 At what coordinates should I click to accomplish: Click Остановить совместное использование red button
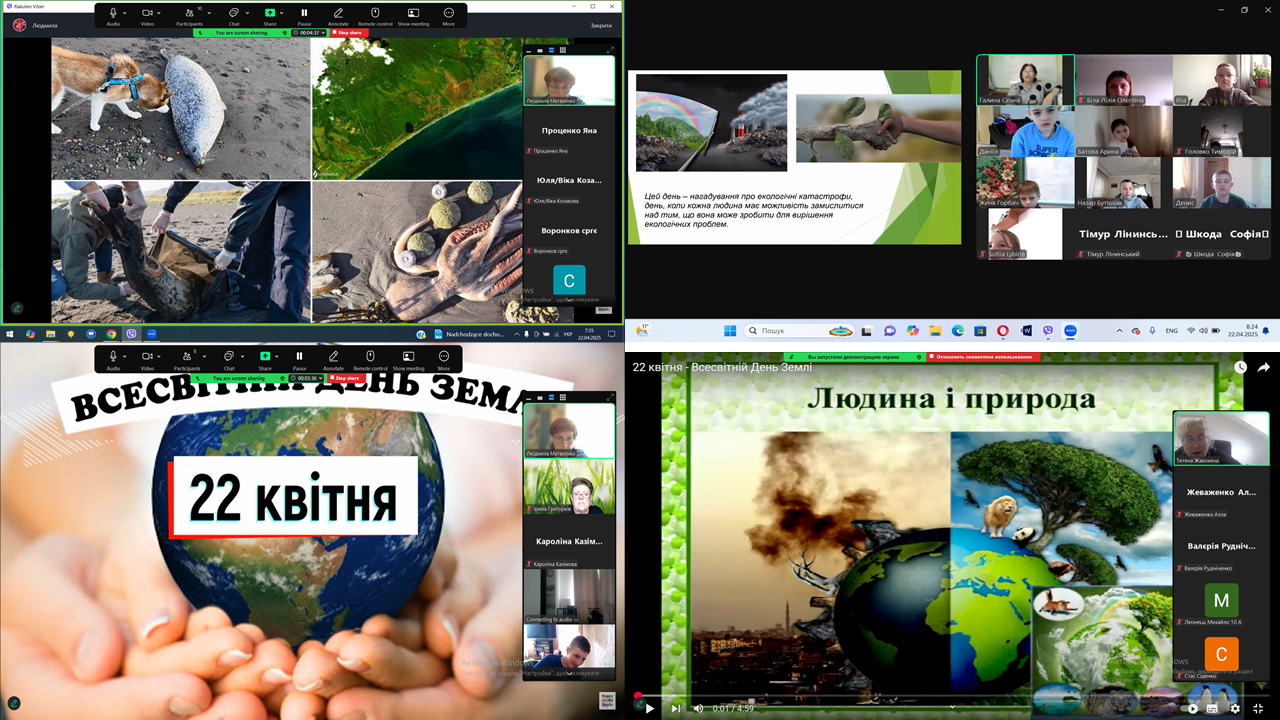(983, 357)
